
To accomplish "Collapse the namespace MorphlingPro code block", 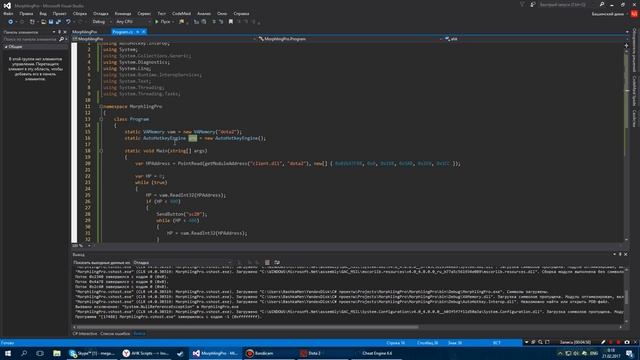I will [101, 107].
